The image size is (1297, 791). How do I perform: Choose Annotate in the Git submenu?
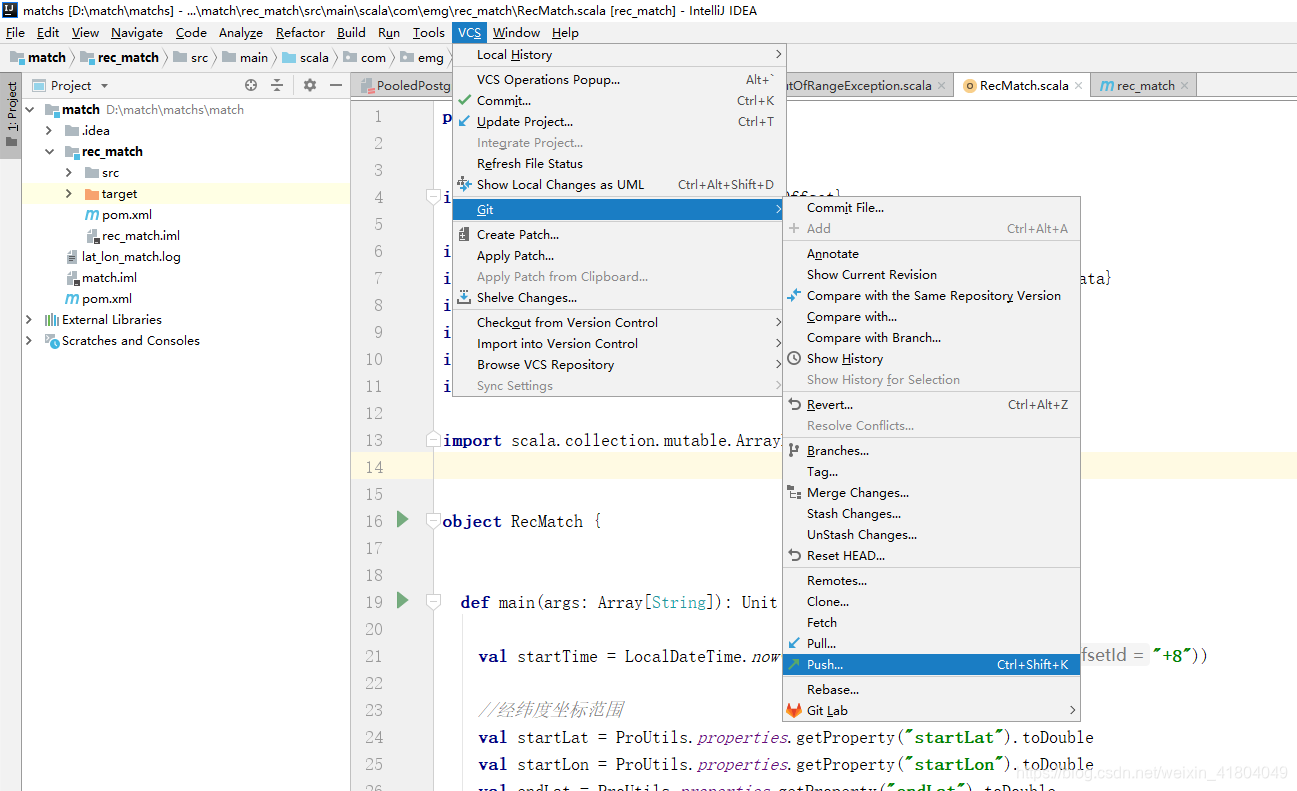(931, 253)
